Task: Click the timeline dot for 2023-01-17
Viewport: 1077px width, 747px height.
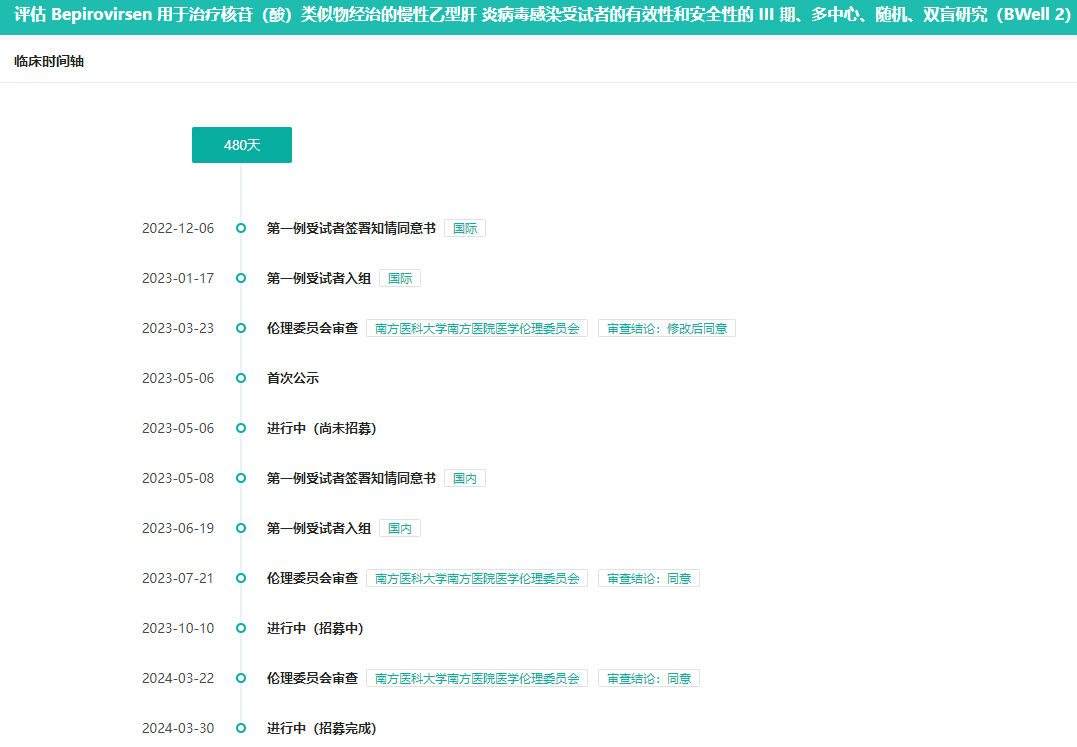Action: [x=241, y=278]
